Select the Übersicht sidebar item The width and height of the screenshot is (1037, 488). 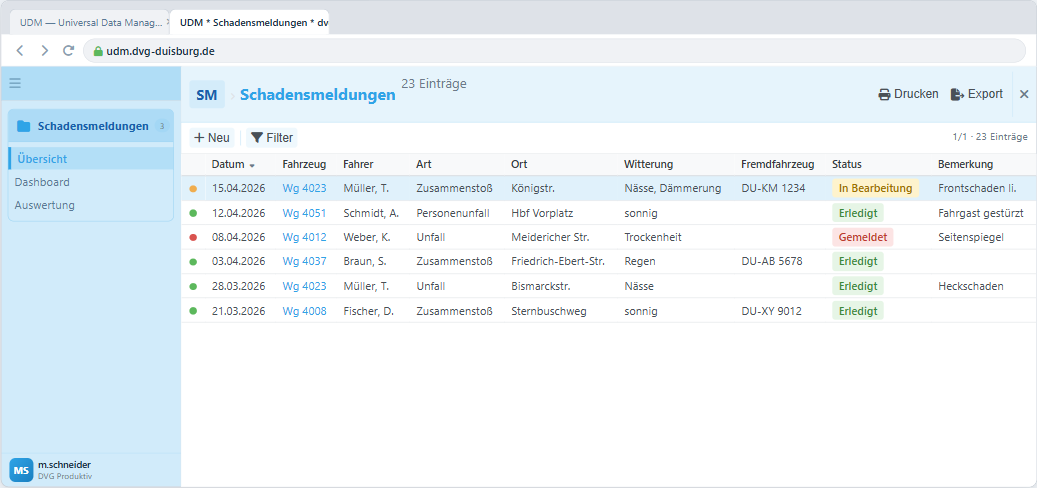coord(91,159)
